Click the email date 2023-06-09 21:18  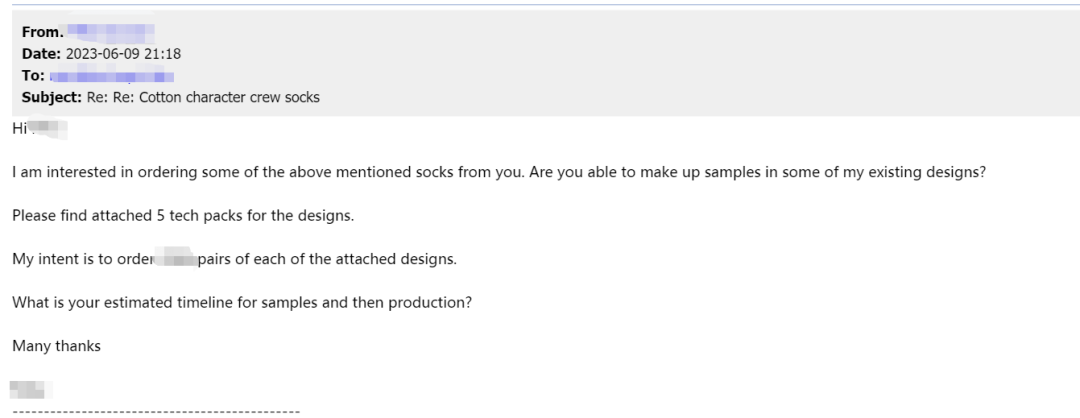pyautogui.click(x=123, y=54)
